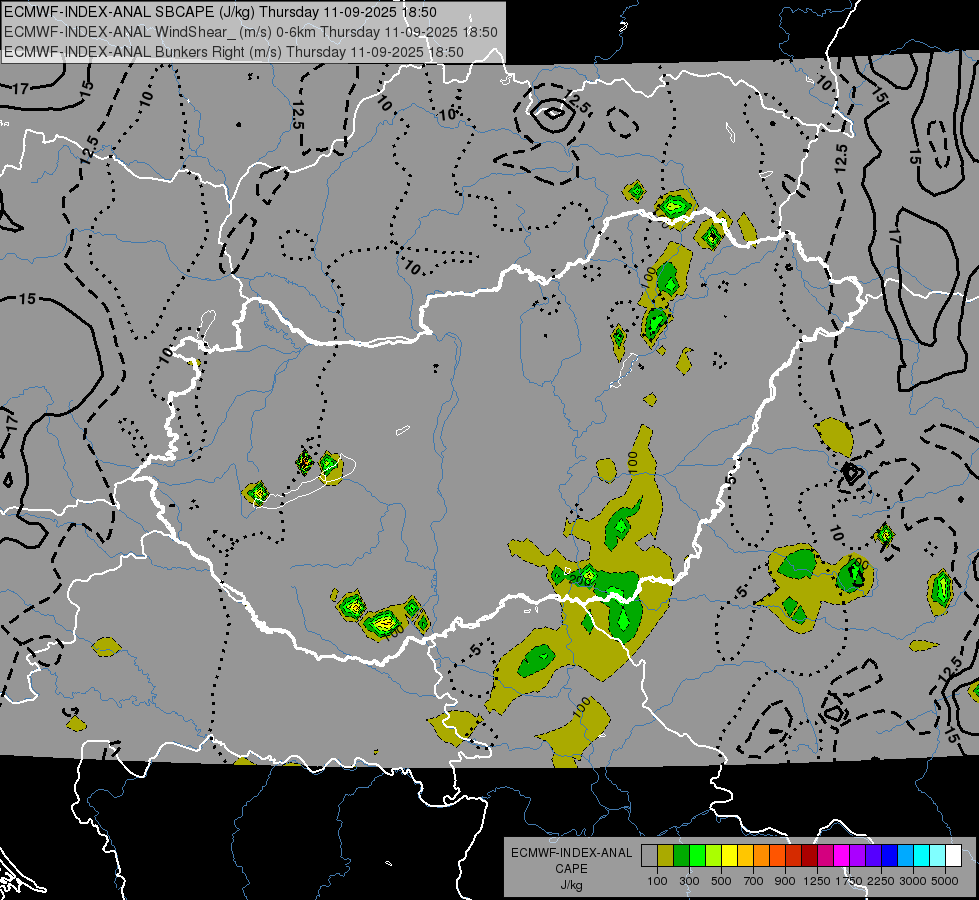This screenshot has height=900, width=979.
Task: Select the pure blue legend swatch
Action: click(889, 855)
